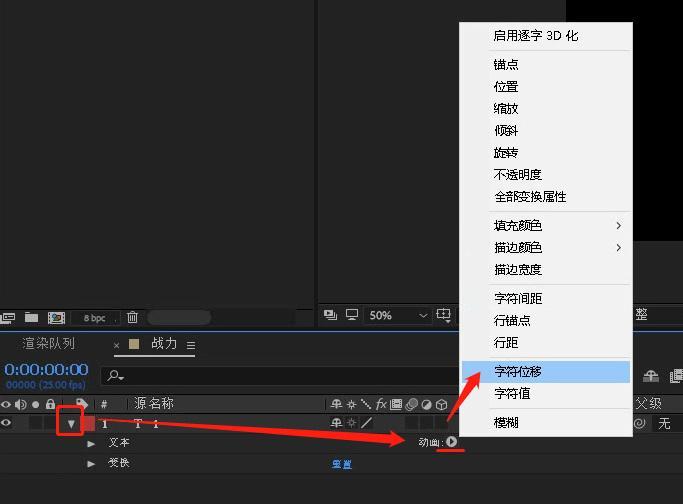Screen dimensions: 683x504
Task: Toggle shy layers hide icon in timeline
Action: click(651, 375)
